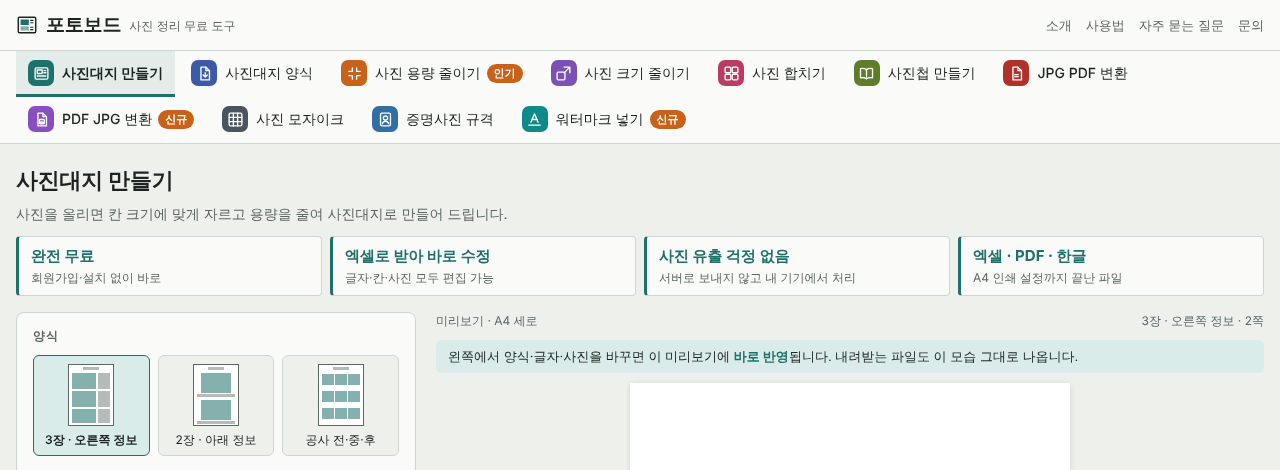Screen dimensions: 1280x470
Task: Go to the 사진 합치기 tab
Action: tap(772, 73)
